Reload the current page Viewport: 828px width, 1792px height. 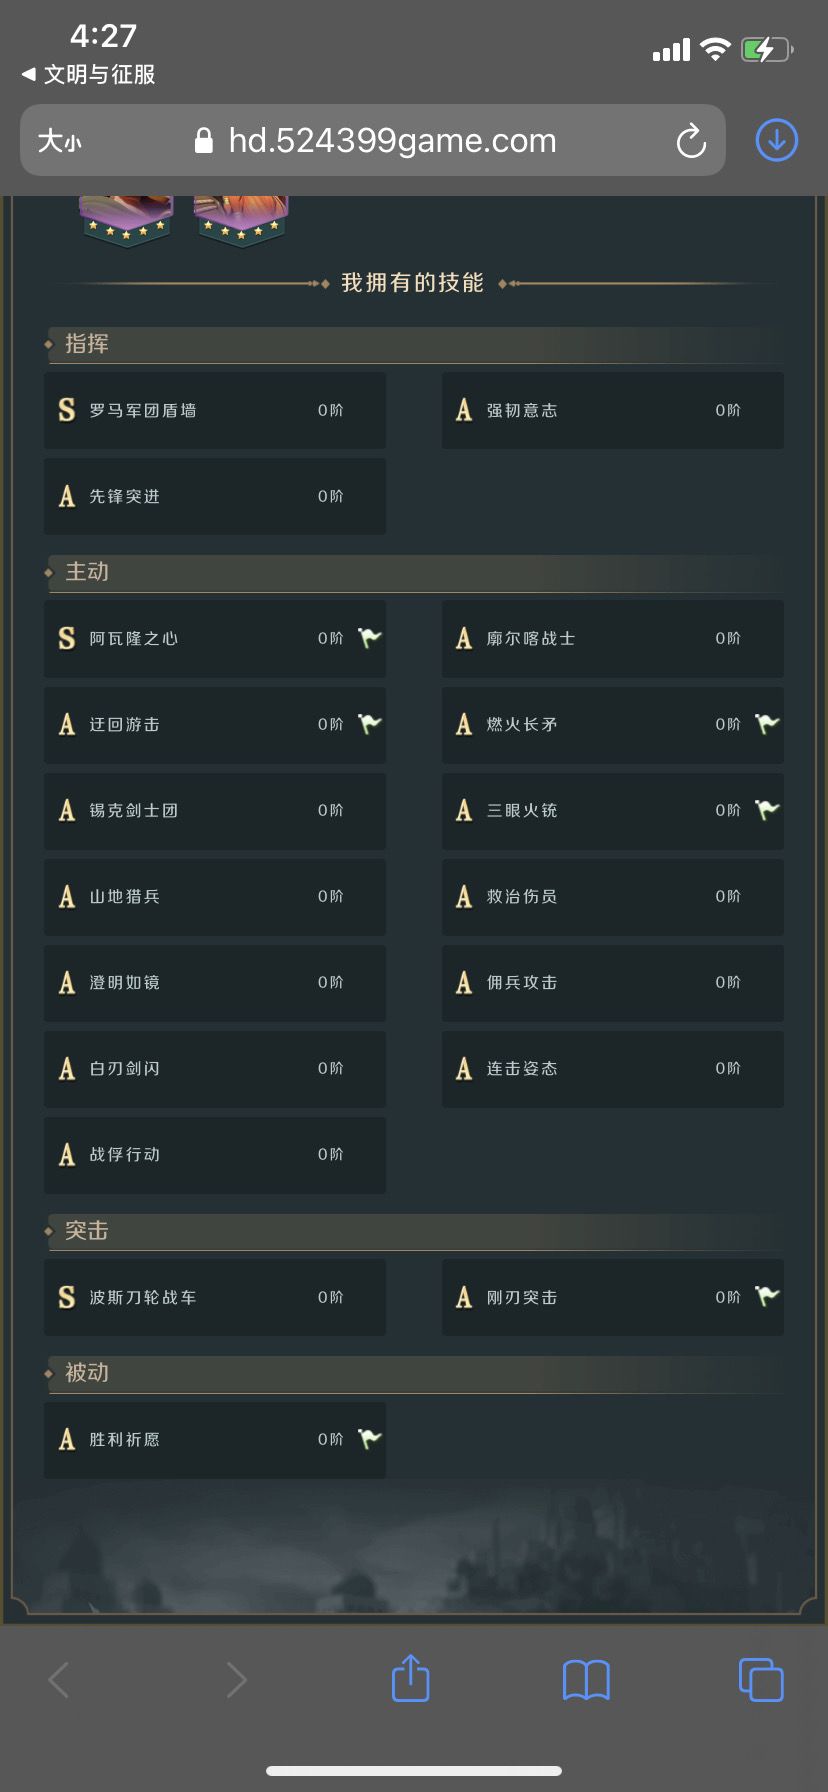tap(690, 141)
